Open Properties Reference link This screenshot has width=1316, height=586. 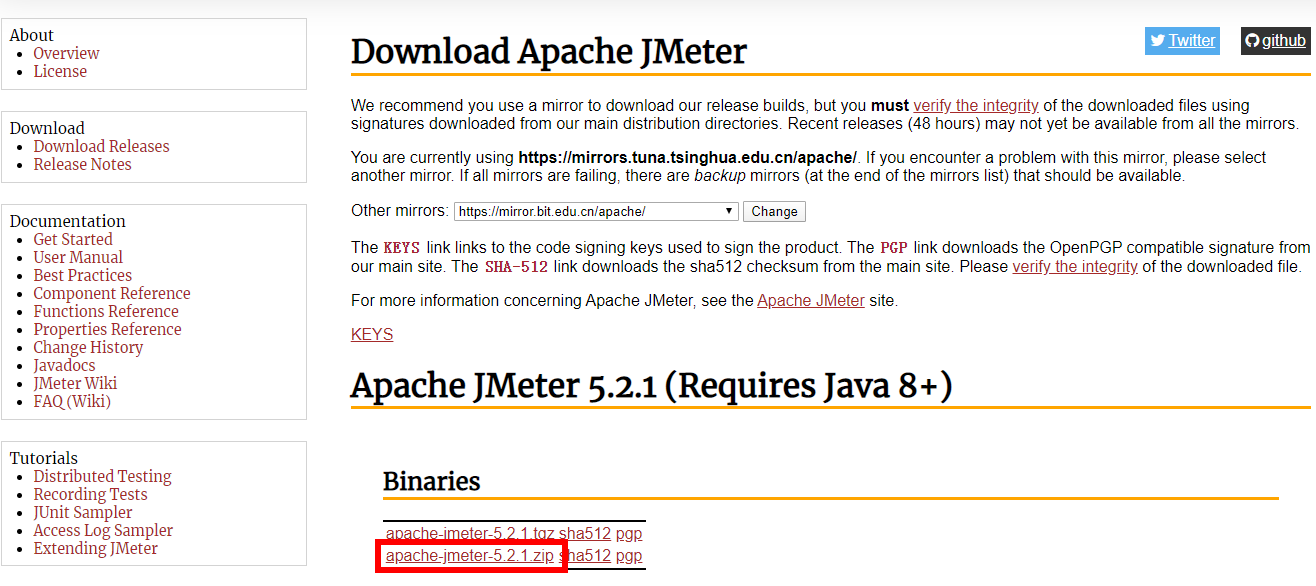(x=107, y=329)
